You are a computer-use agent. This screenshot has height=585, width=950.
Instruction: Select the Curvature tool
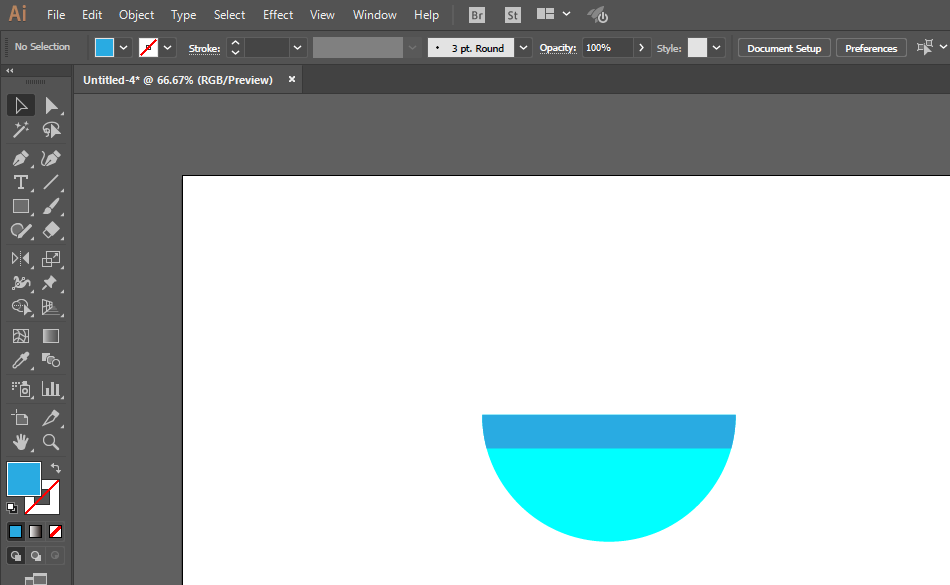click(x=51, y=159)
